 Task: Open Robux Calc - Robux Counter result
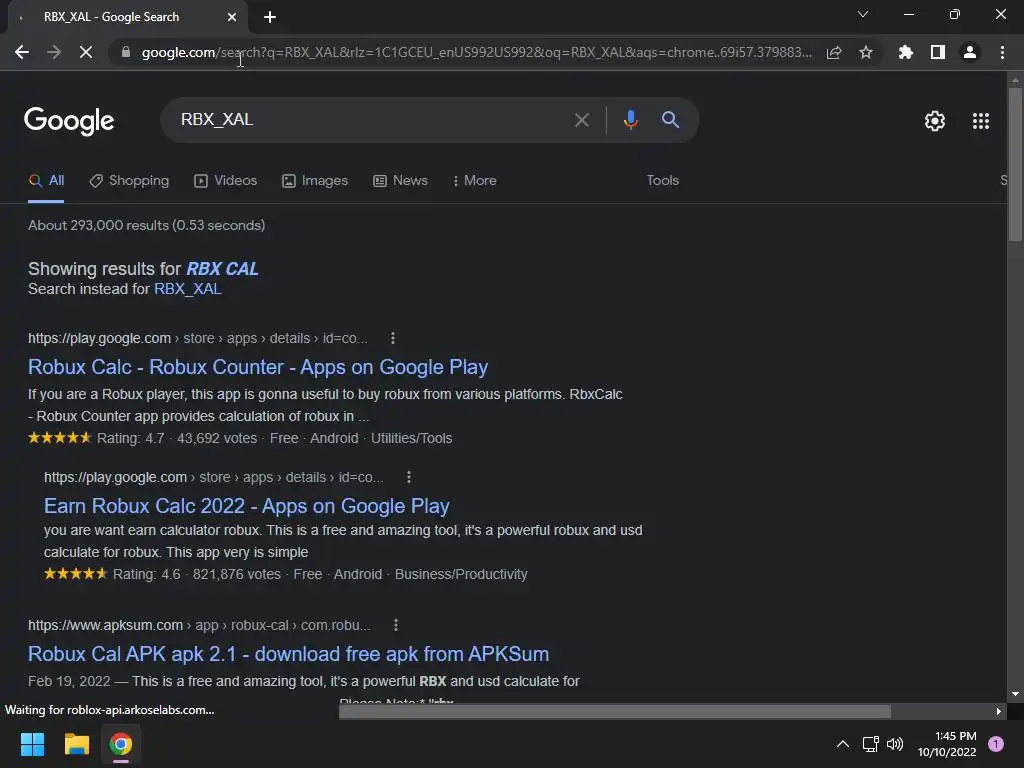[x=258, y=367]
